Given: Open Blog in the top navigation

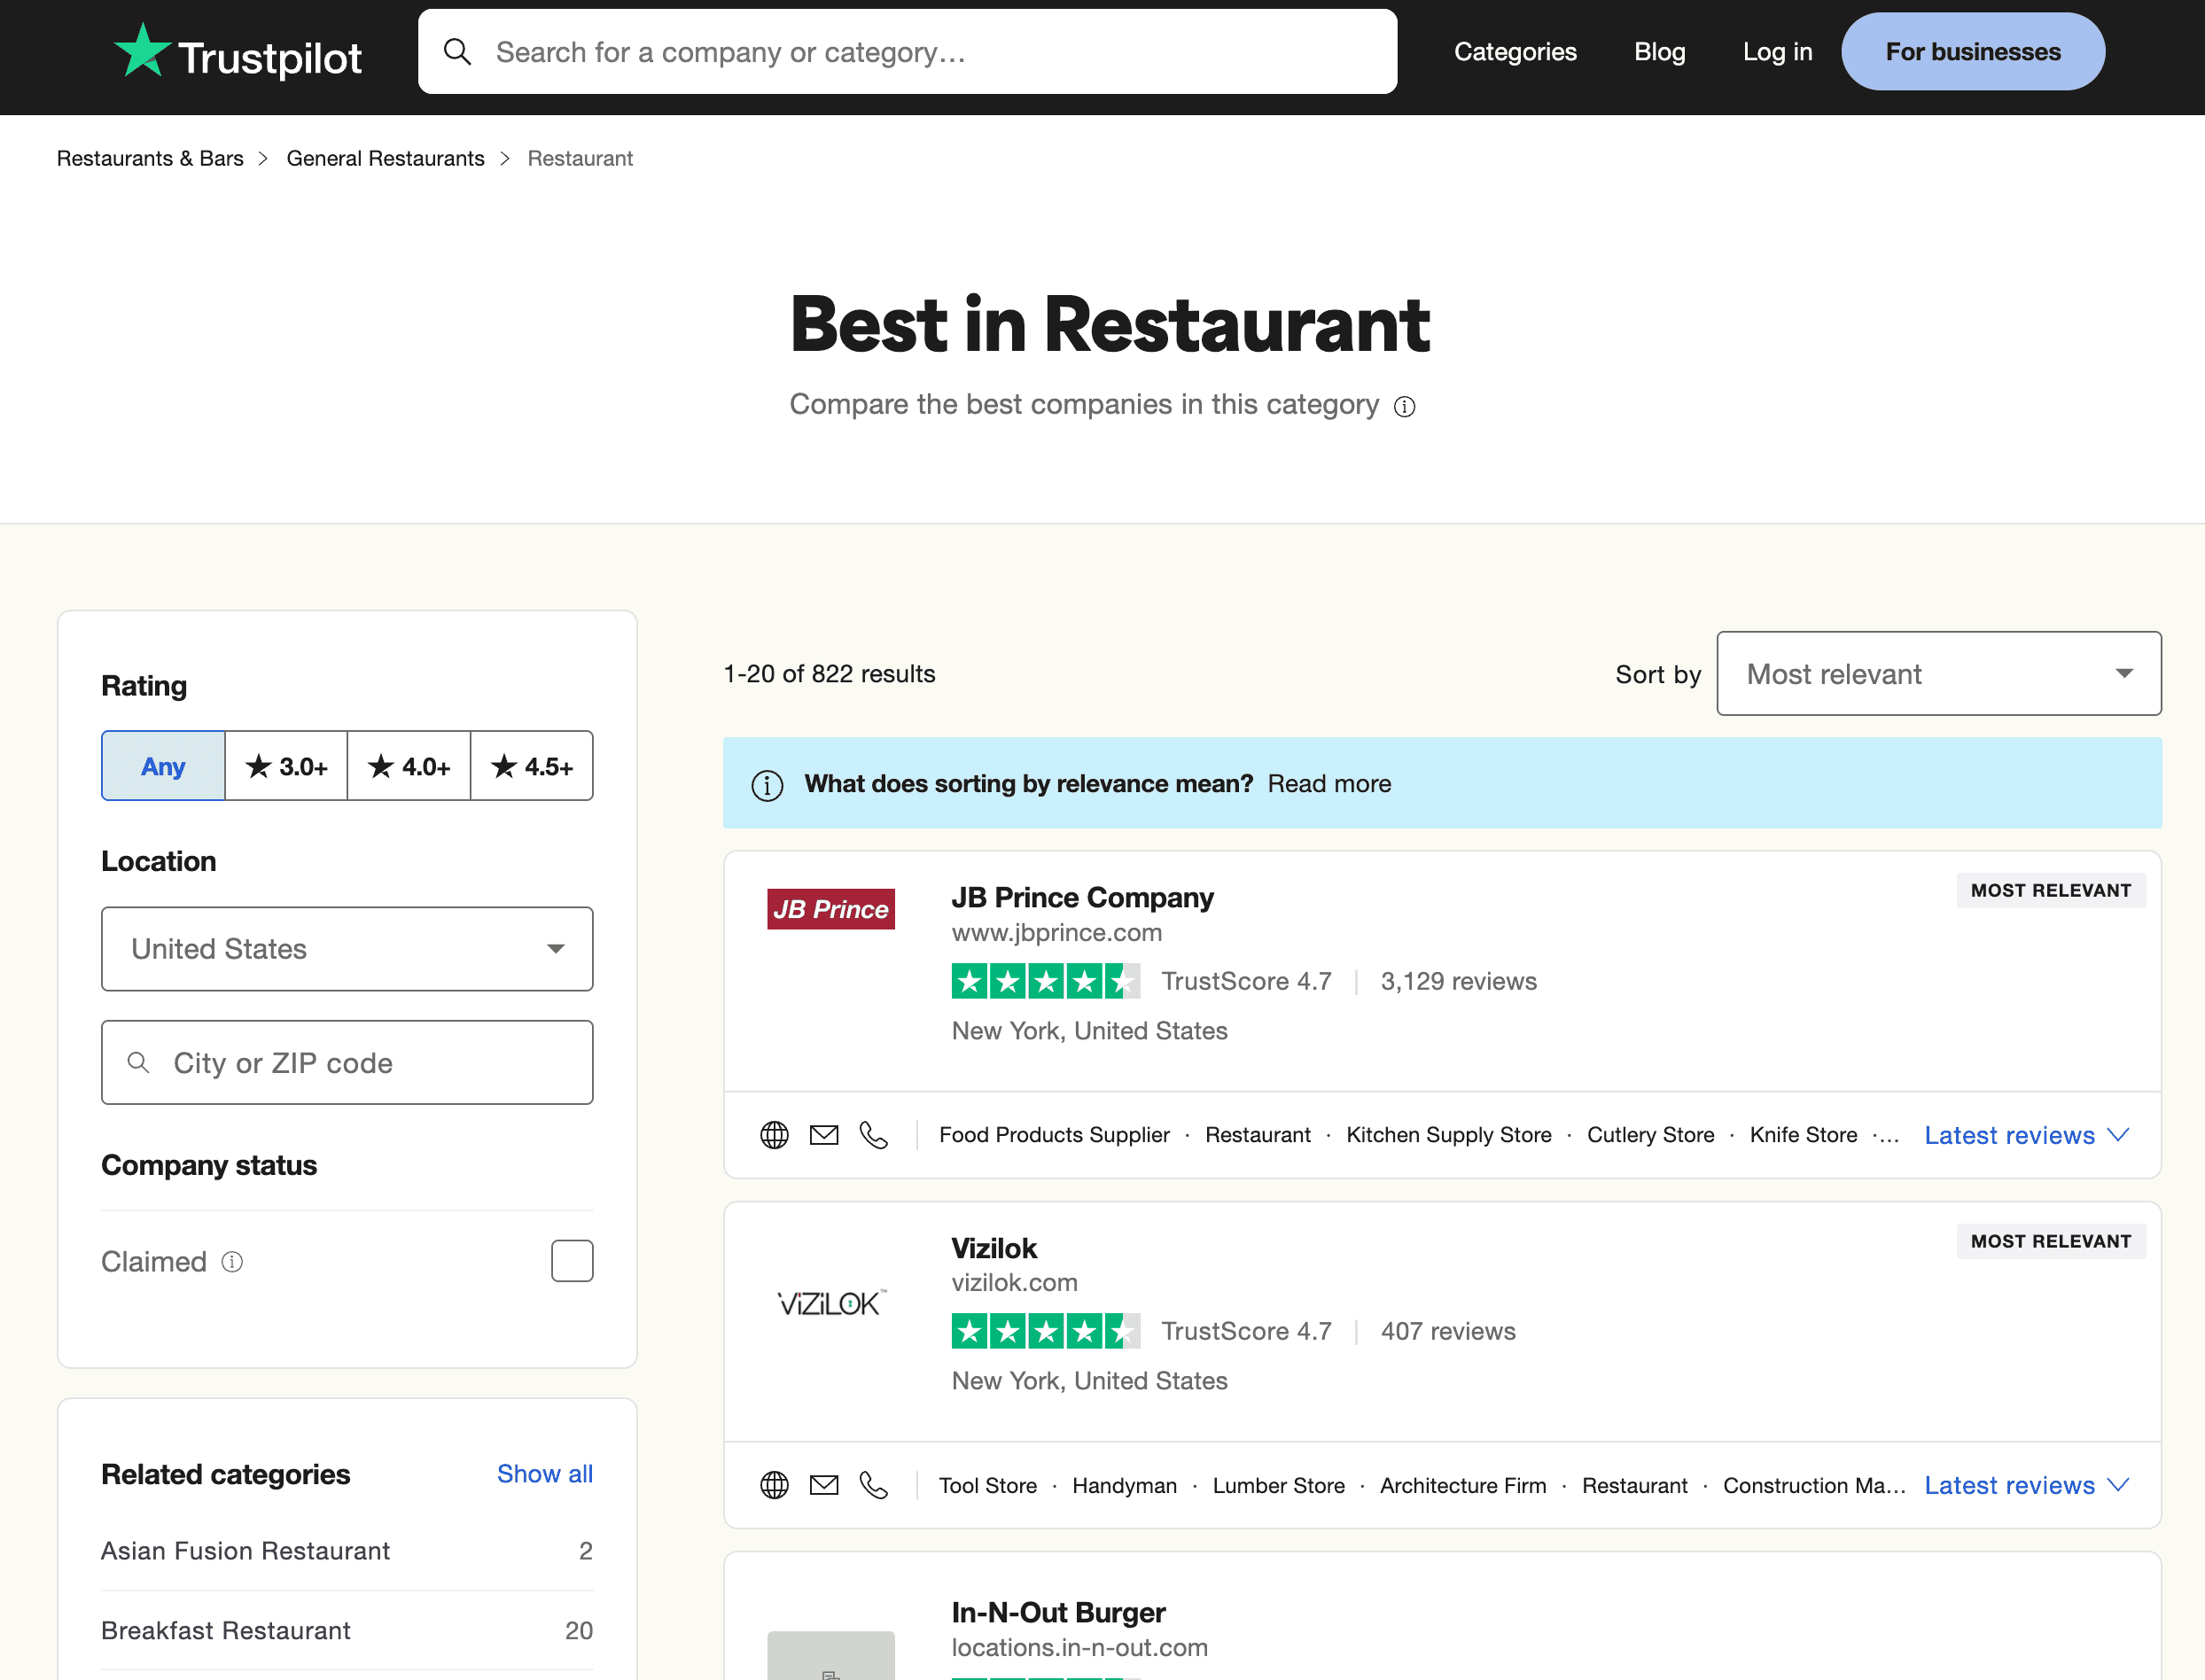Looking at the screenshot, I should [1659, 52].
